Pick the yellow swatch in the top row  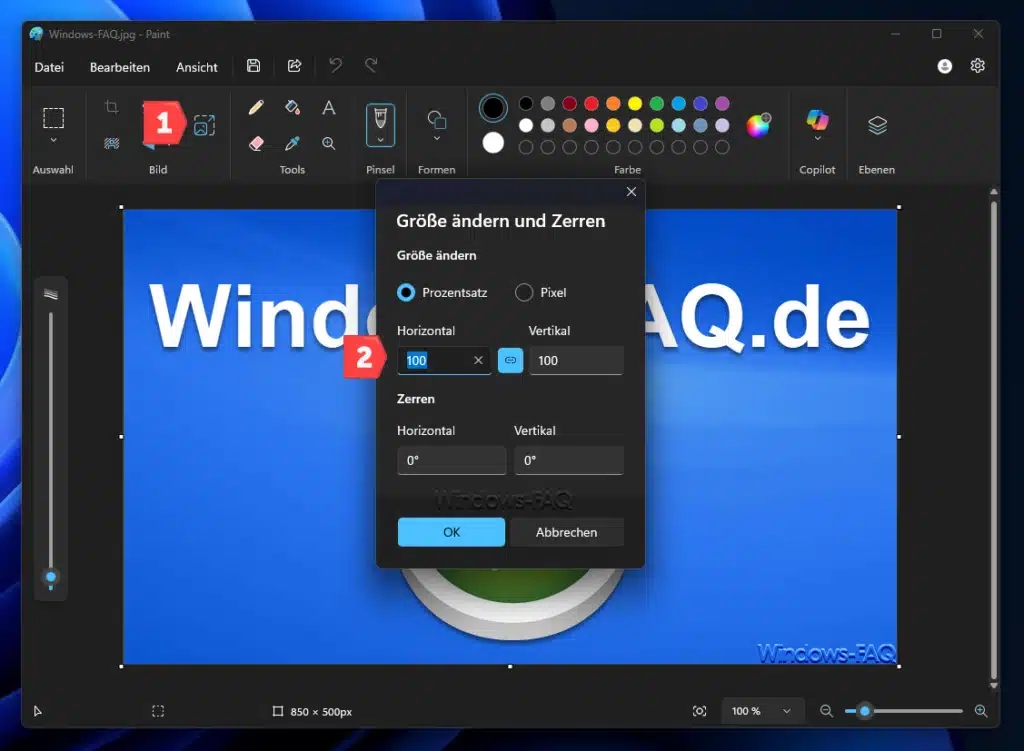635,103
